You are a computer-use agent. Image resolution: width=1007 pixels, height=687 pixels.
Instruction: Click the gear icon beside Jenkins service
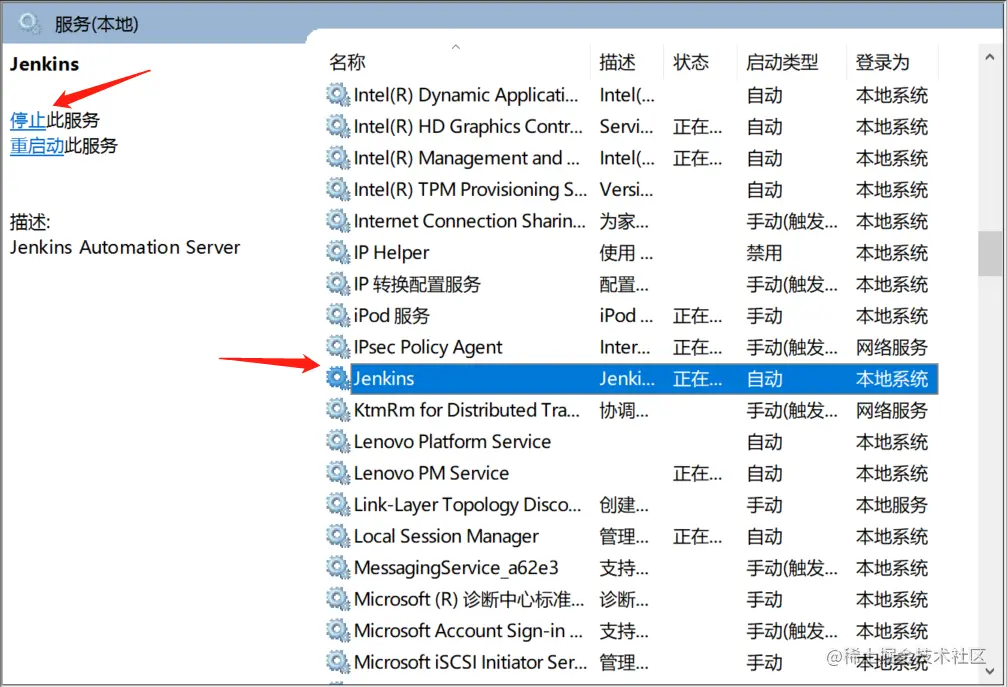pos(338,378)
